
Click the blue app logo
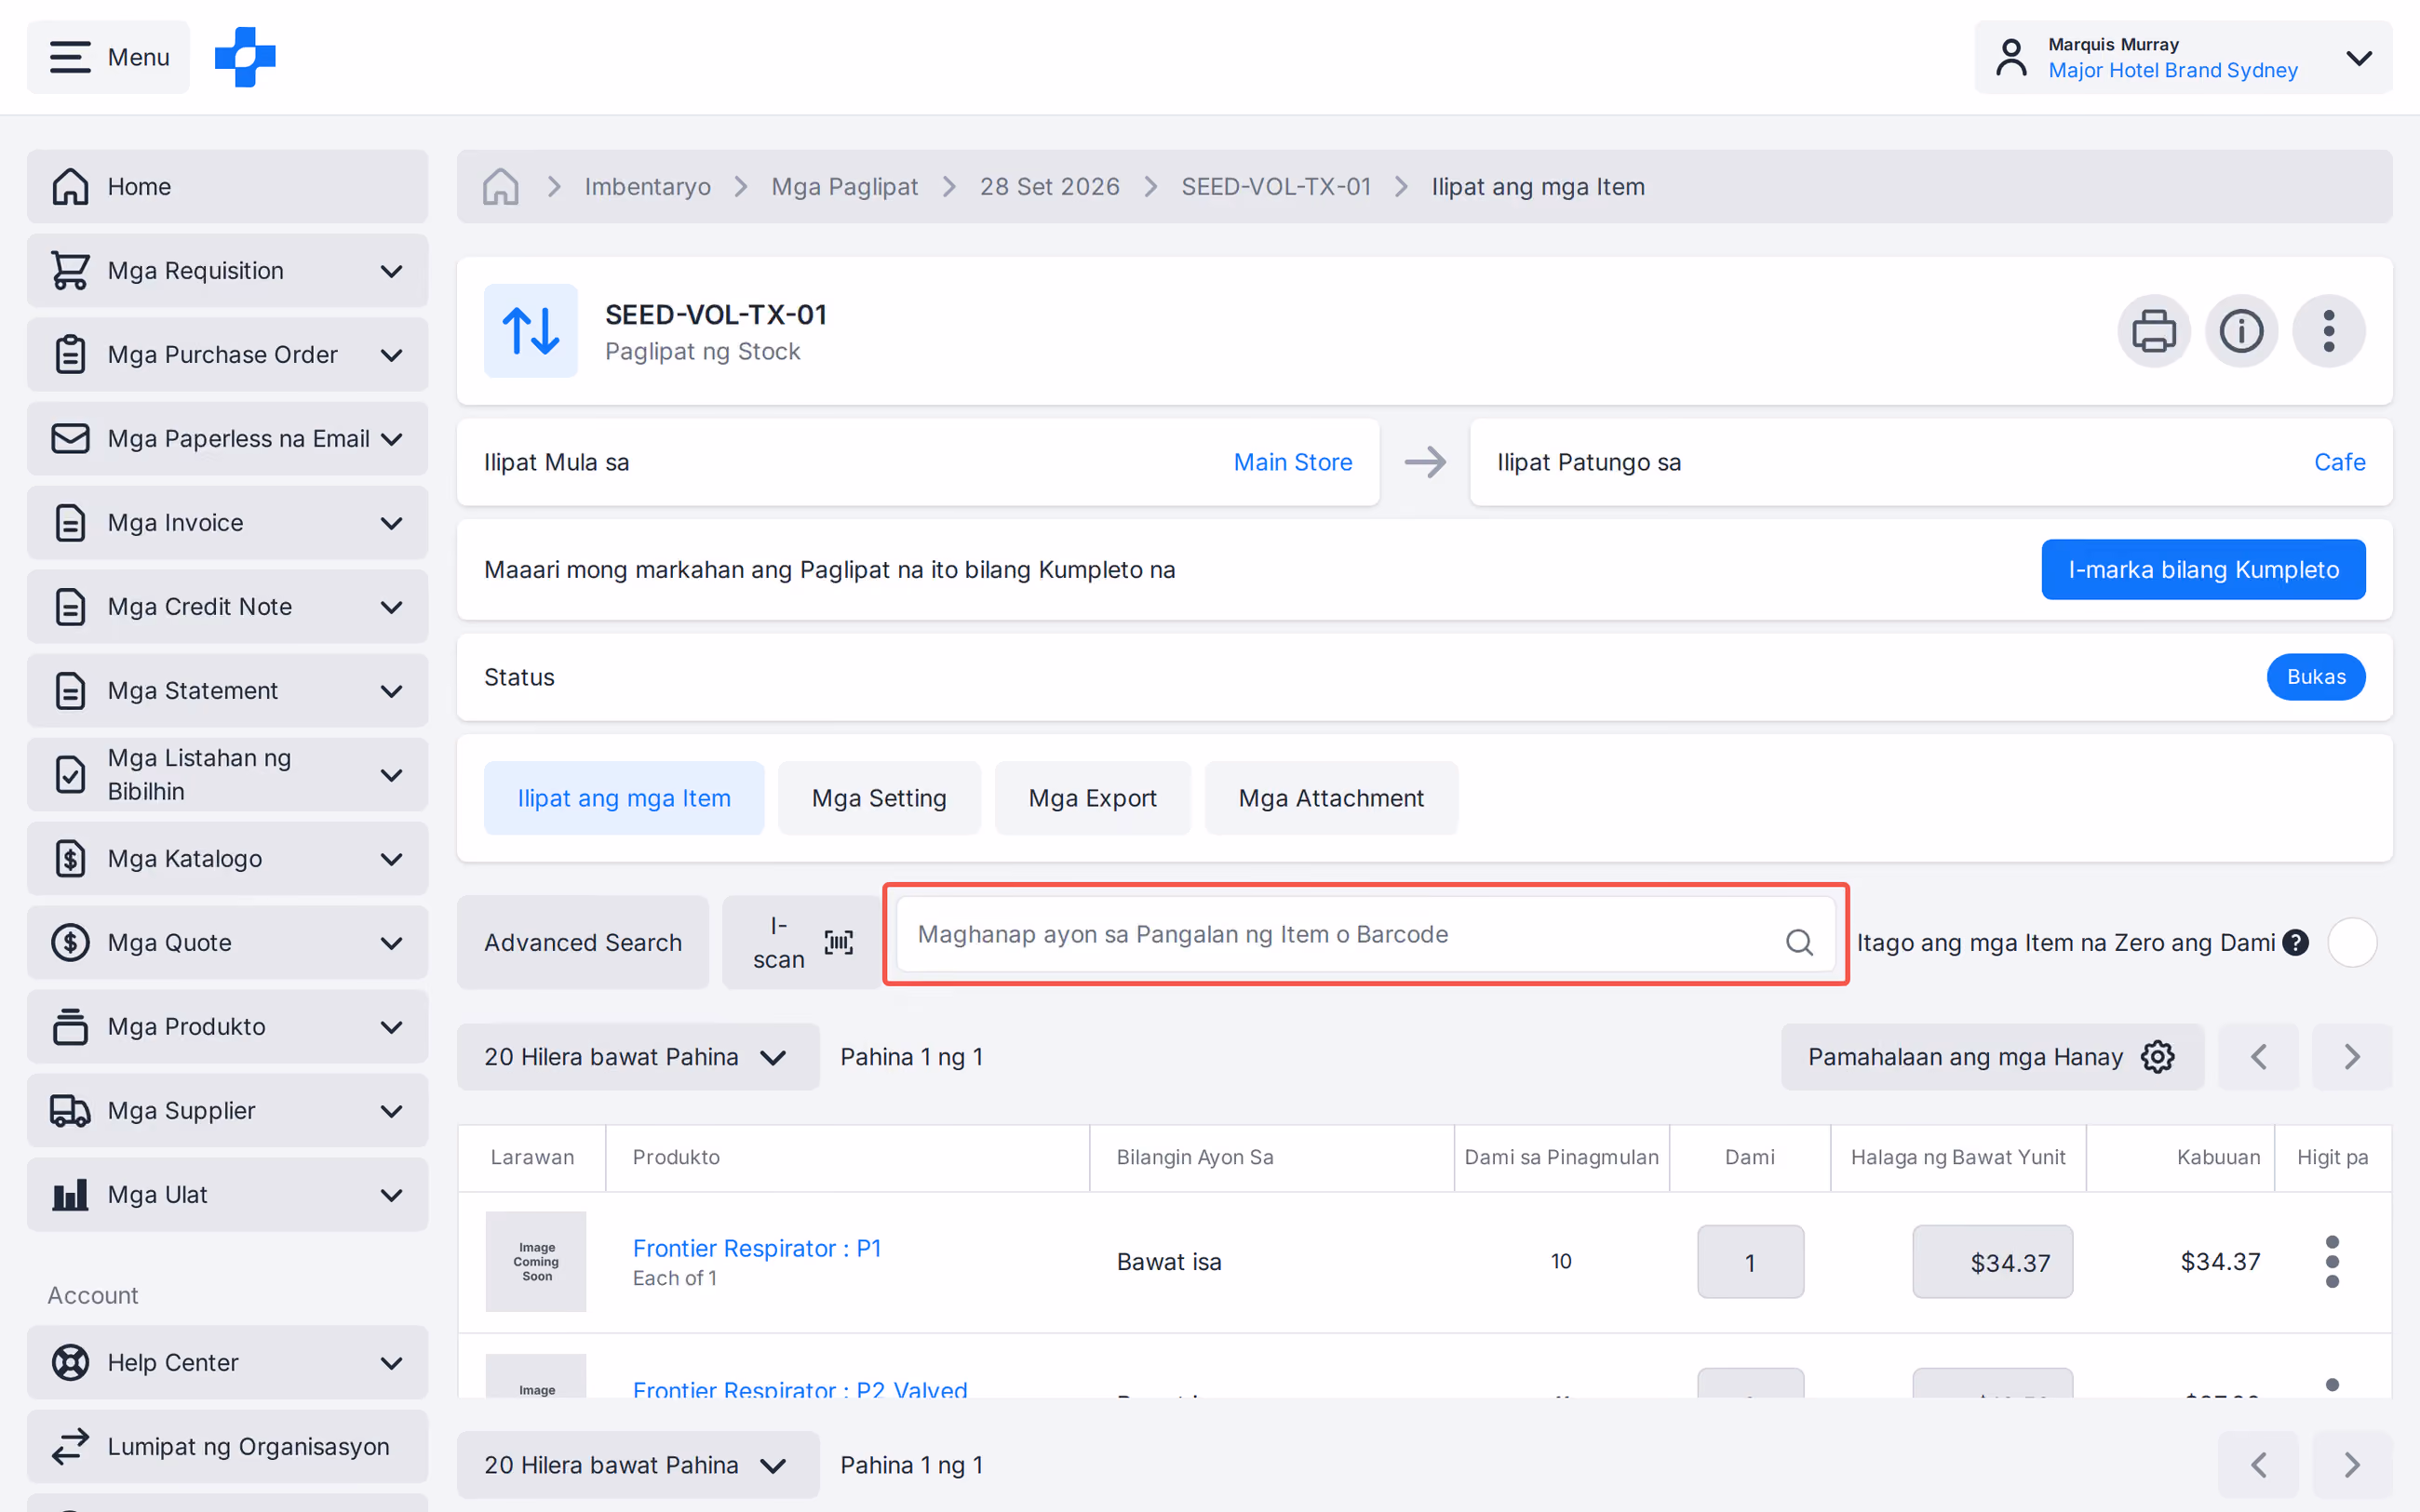click(245, 57)
